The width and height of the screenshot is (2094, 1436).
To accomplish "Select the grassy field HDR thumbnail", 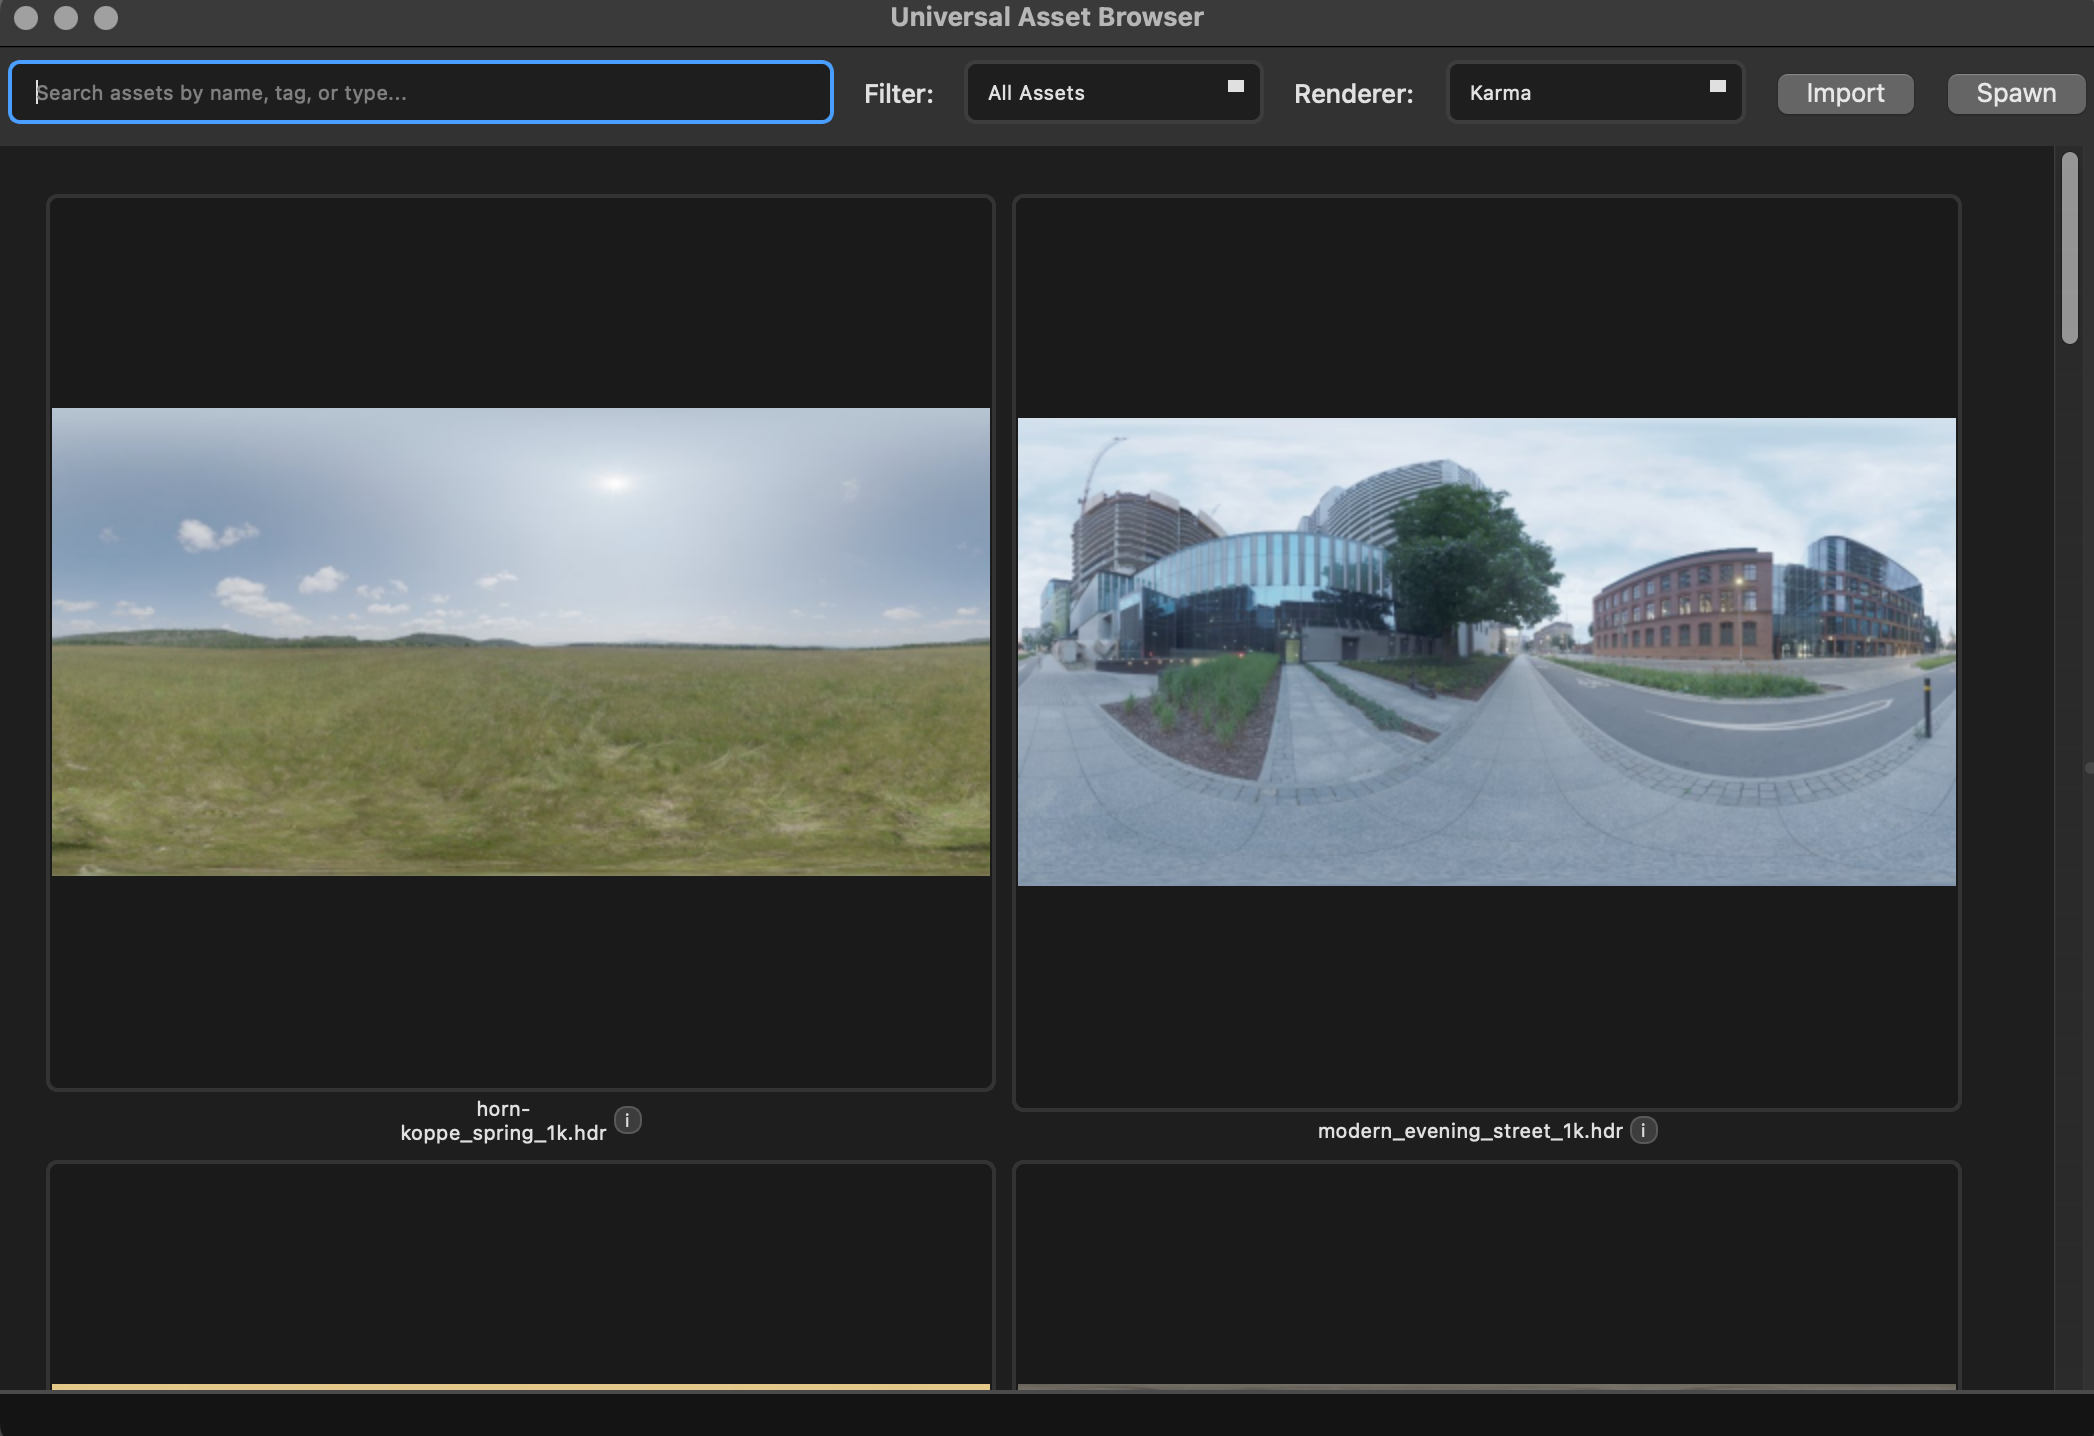I will pos(520,641).
